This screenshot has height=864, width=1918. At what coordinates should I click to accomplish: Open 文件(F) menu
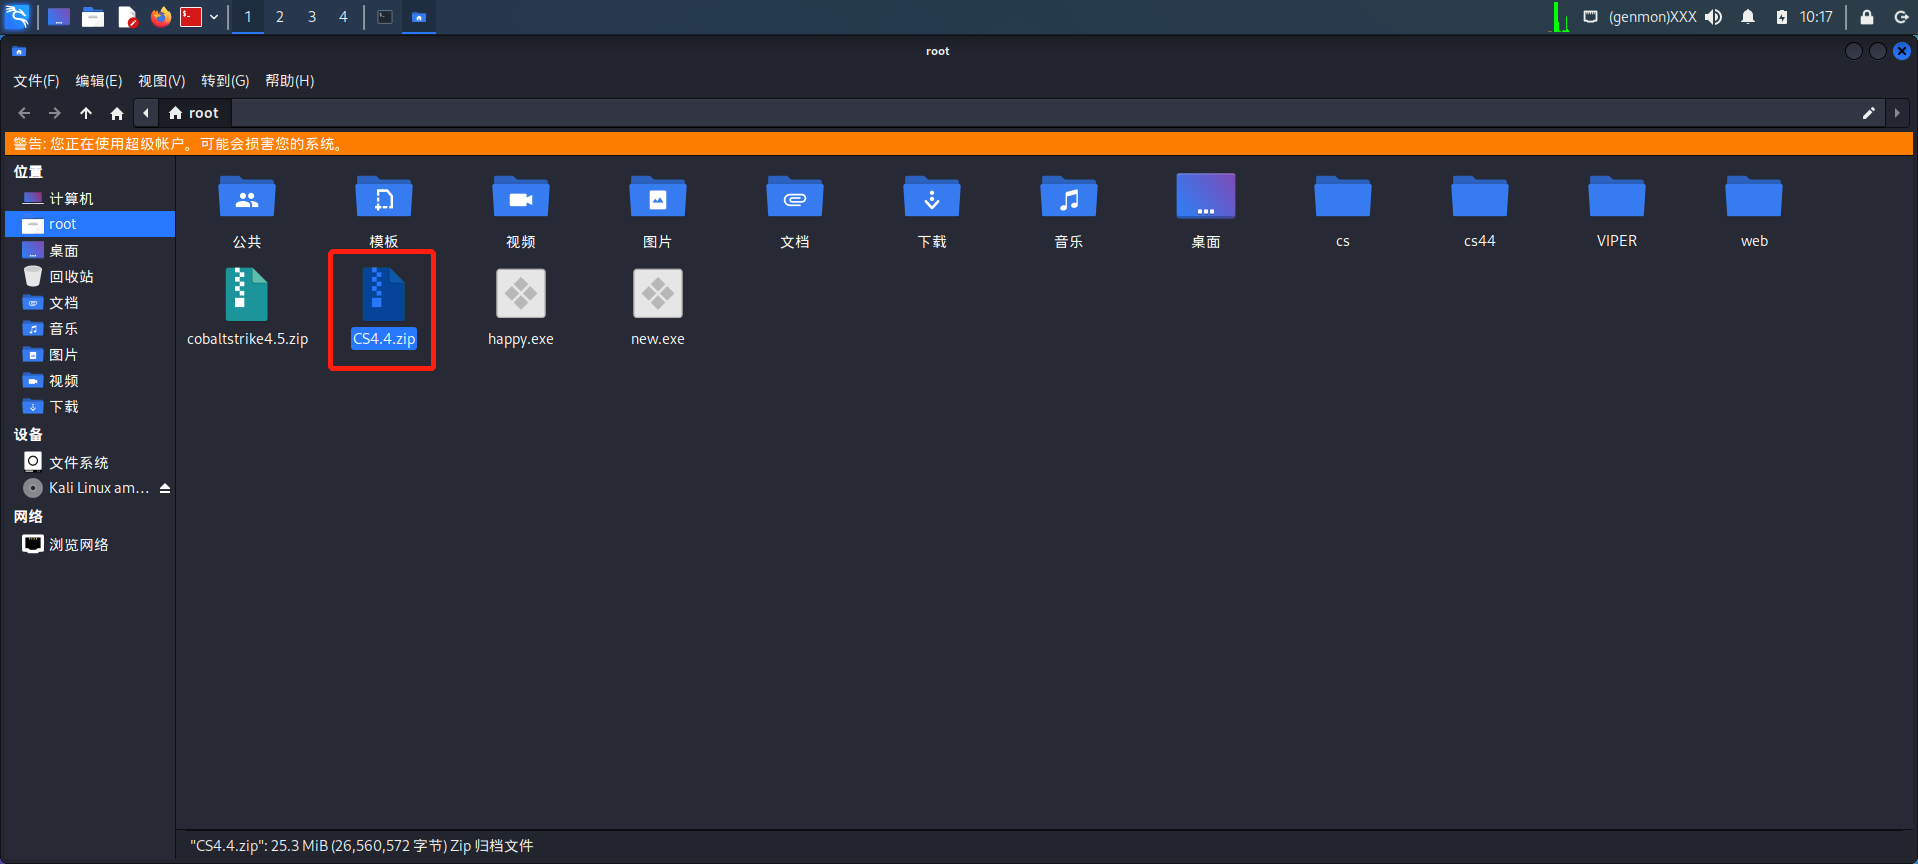tap(36, 81)
